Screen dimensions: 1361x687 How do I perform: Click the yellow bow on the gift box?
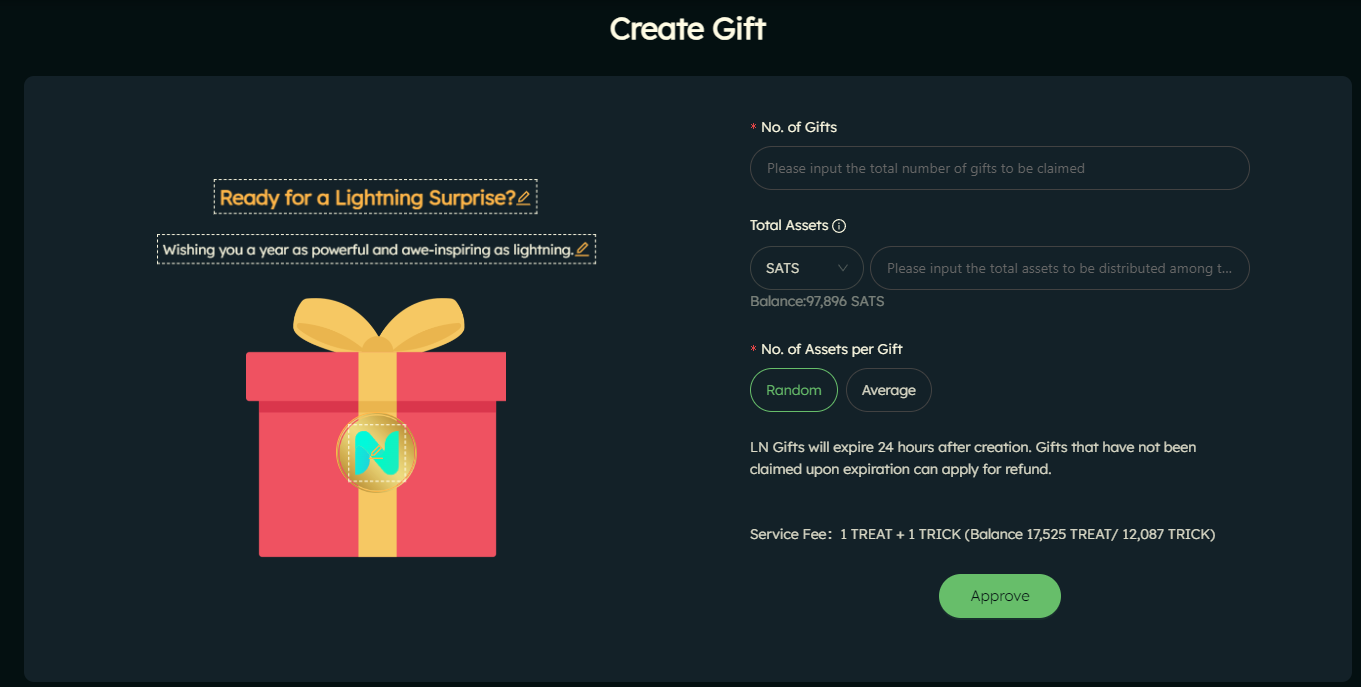(378, 323)
